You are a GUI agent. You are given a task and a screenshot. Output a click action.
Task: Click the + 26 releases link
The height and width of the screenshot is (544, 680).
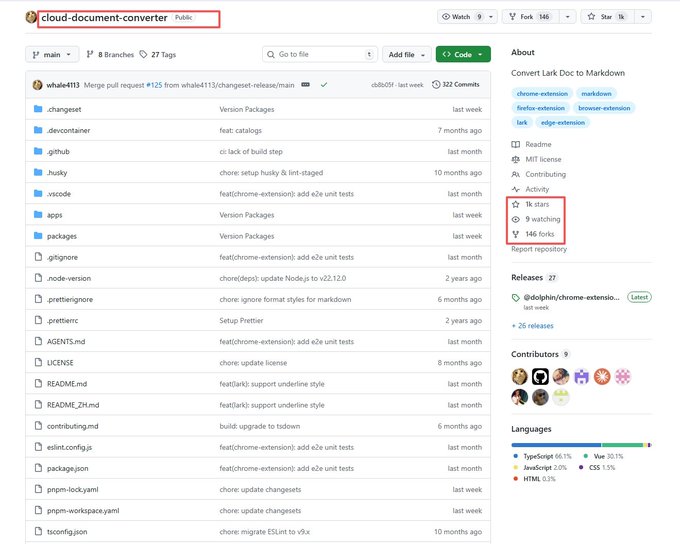click(x=532, y=326)
